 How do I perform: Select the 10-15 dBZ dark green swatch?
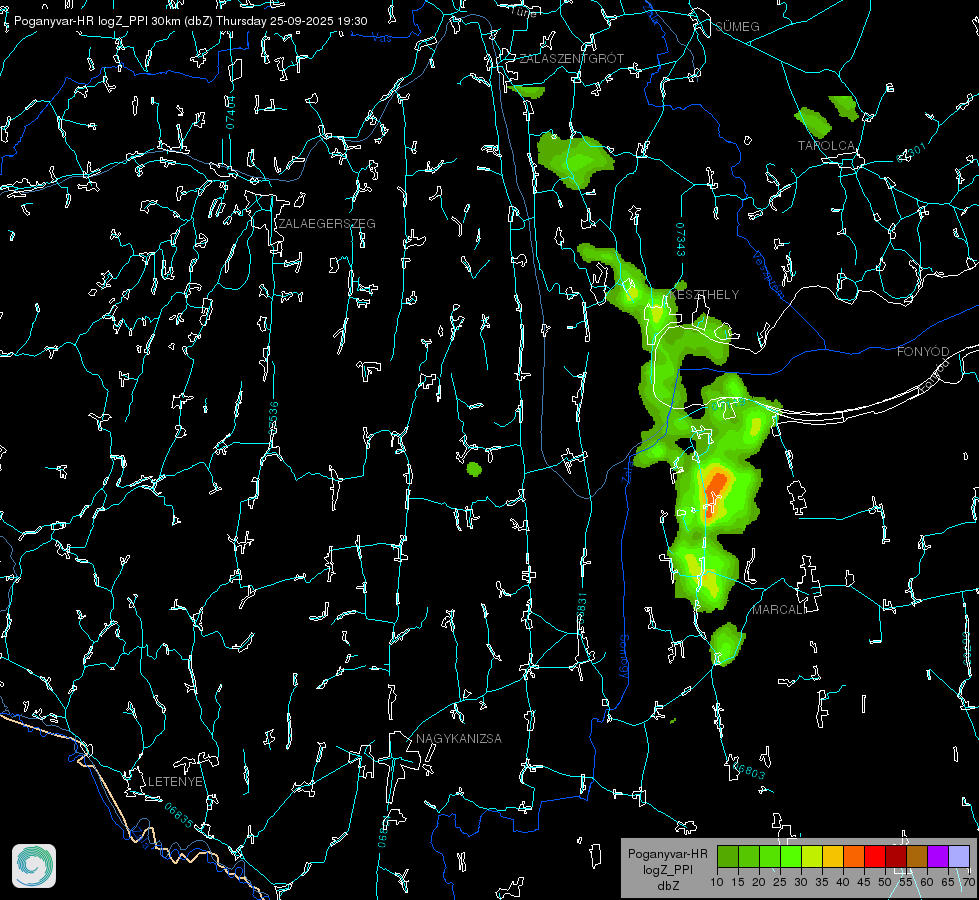[x=728, y=856]
